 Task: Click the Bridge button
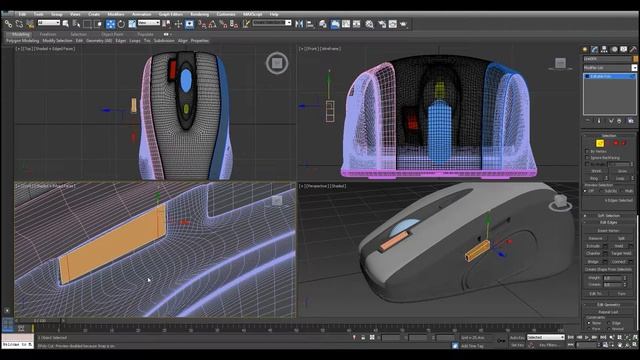pos(593,262)
